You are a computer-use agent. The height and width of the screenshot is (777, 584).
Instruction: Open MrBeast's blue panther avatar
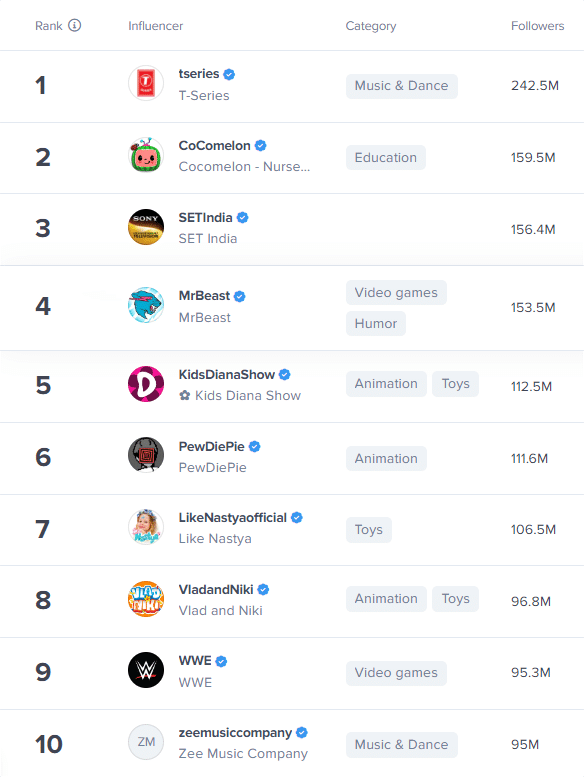[146, 305]
